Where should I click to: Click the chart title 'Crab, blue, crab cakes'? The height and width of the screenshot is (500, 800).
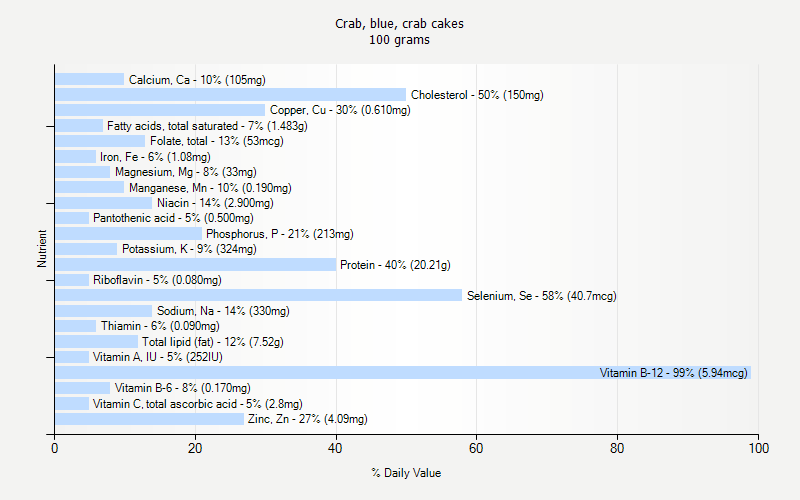[x=399, y=24]
